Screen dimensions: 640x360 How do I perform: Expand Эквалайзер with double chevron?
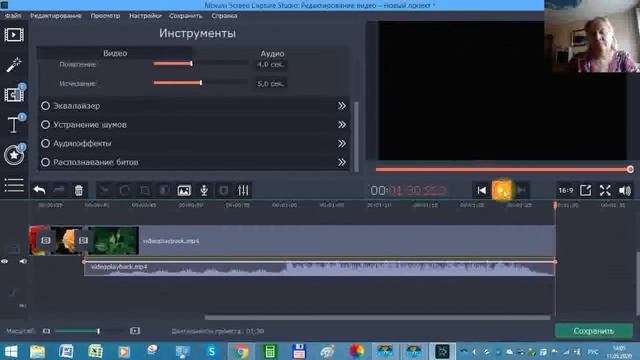pos(342,106)
